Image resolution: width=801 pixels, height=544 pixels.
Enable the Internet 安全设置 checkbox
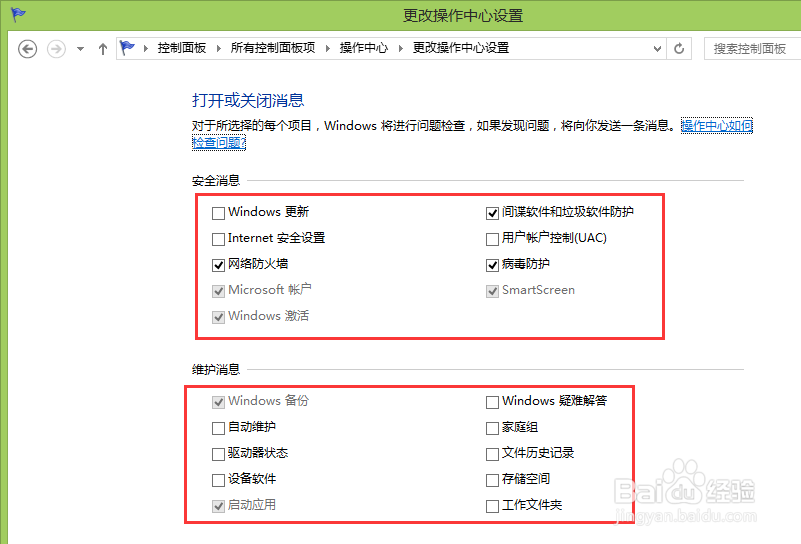[218, 239]
